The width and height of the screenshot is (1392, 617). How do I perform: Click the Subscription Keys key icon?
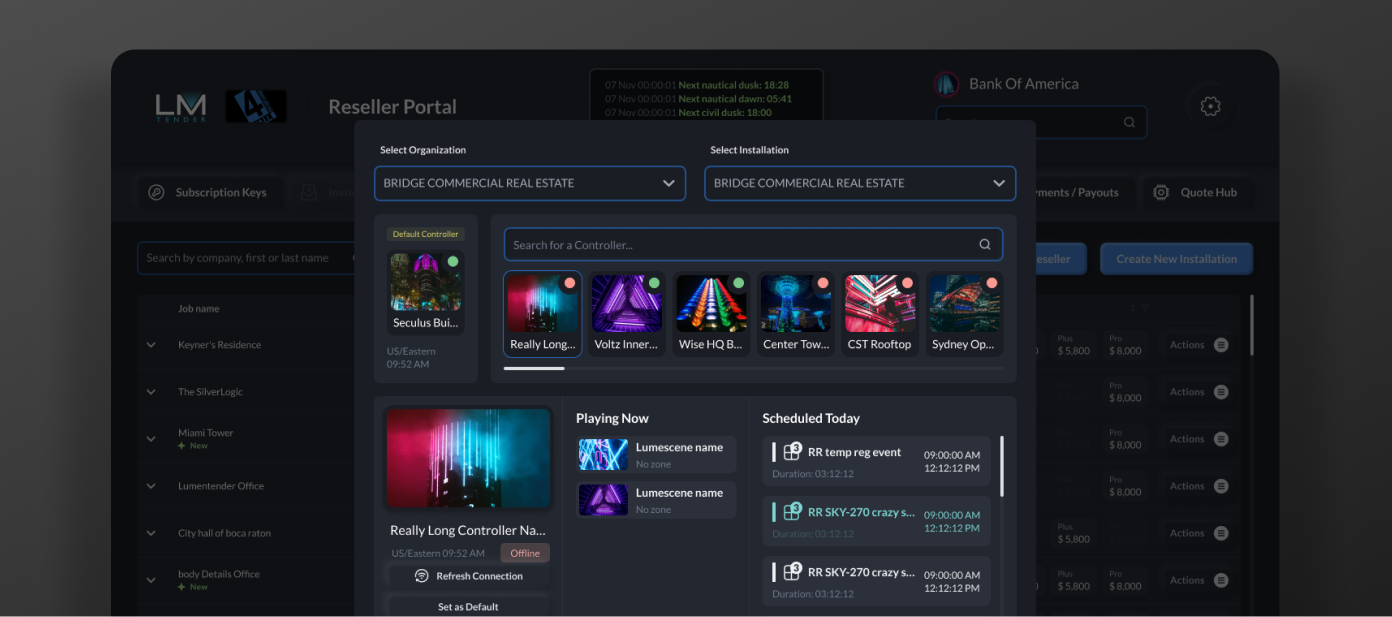tap(156, 192)
